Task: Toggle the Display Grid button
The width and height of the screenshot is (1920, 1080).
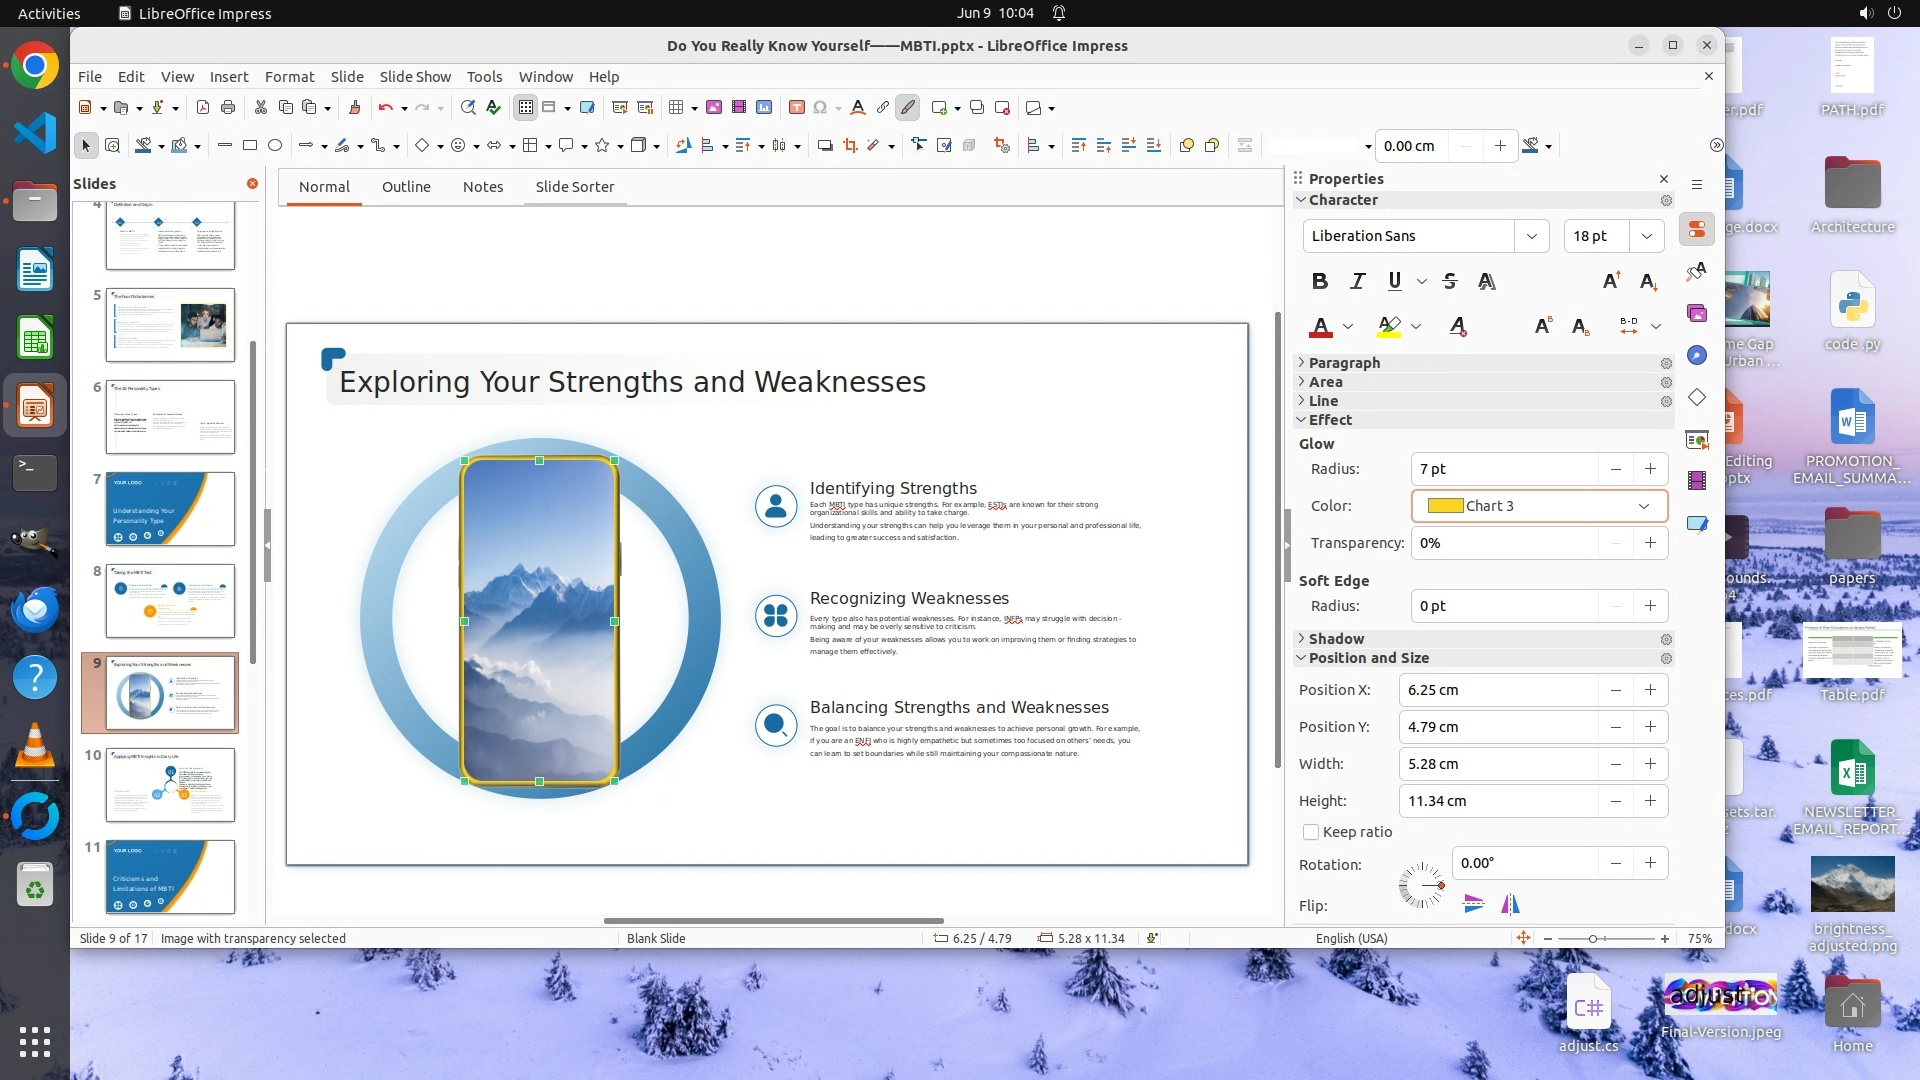Action: [526, 108]
